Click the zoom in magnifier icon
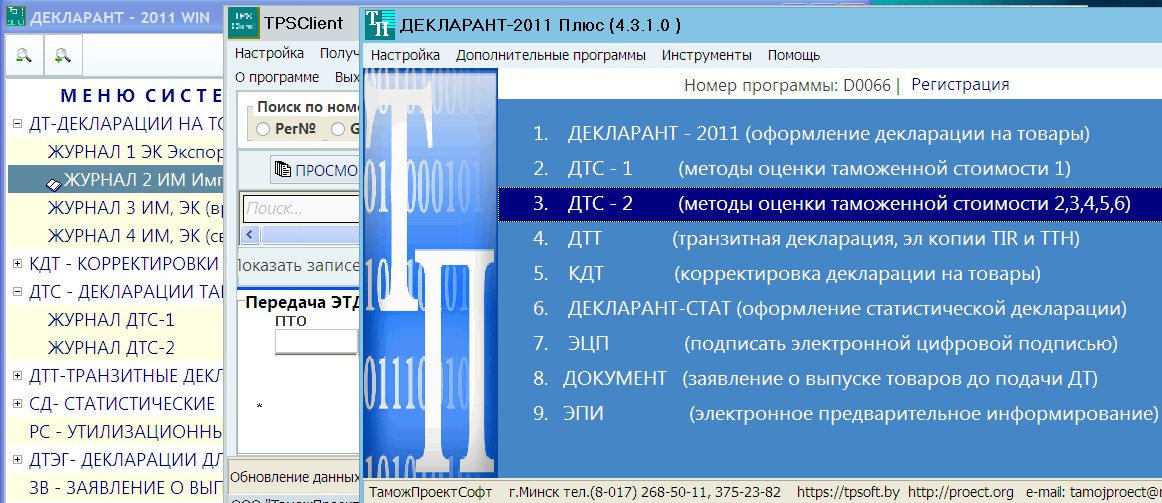 click(62, 56)
